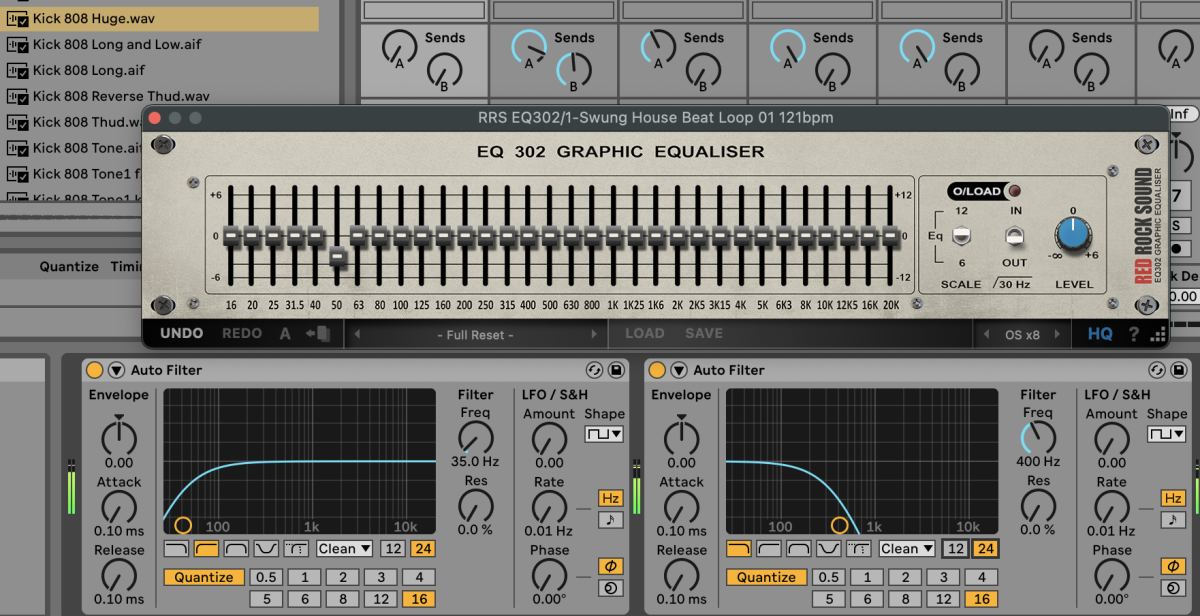Flip the EQ scale 12/6 switch
This screenshot has width=1200, height=616.
coord(961,236)
